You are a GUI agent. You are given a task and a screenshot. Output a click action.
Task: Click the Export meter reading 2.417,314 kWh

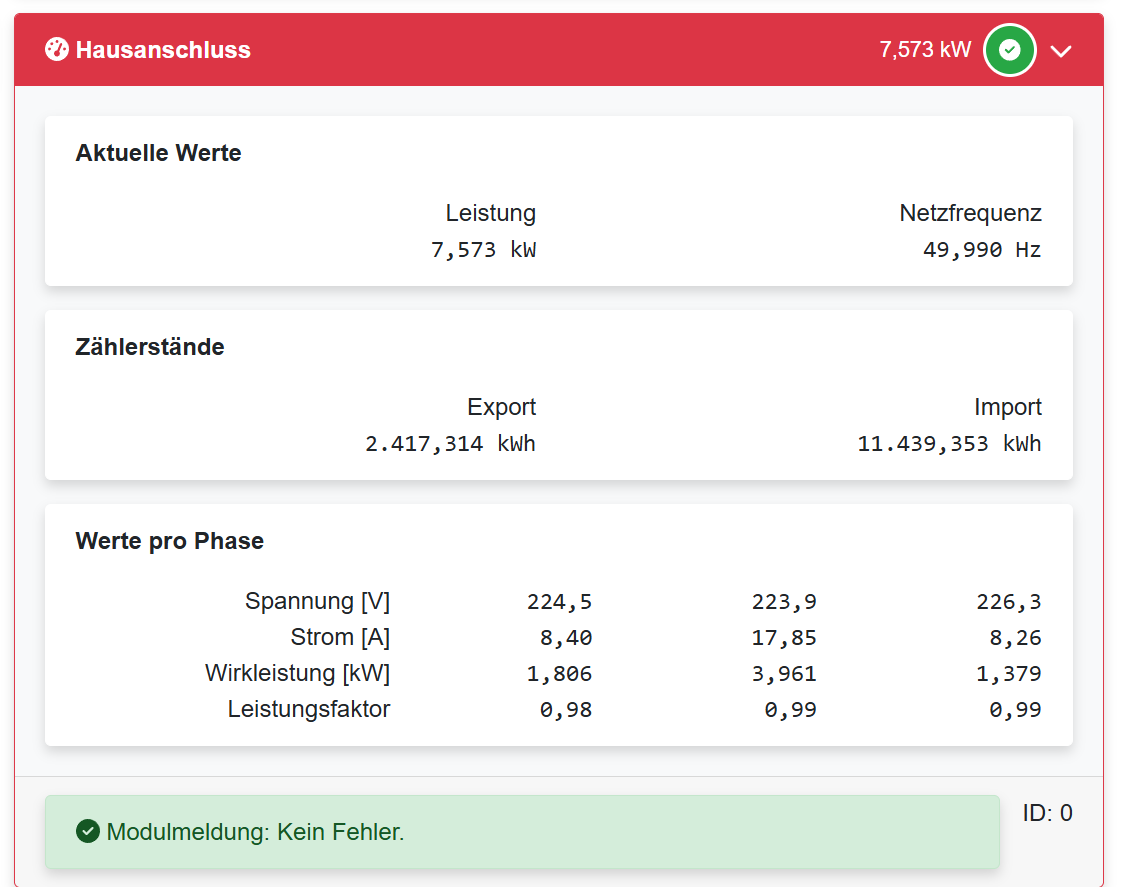(450, 444)
